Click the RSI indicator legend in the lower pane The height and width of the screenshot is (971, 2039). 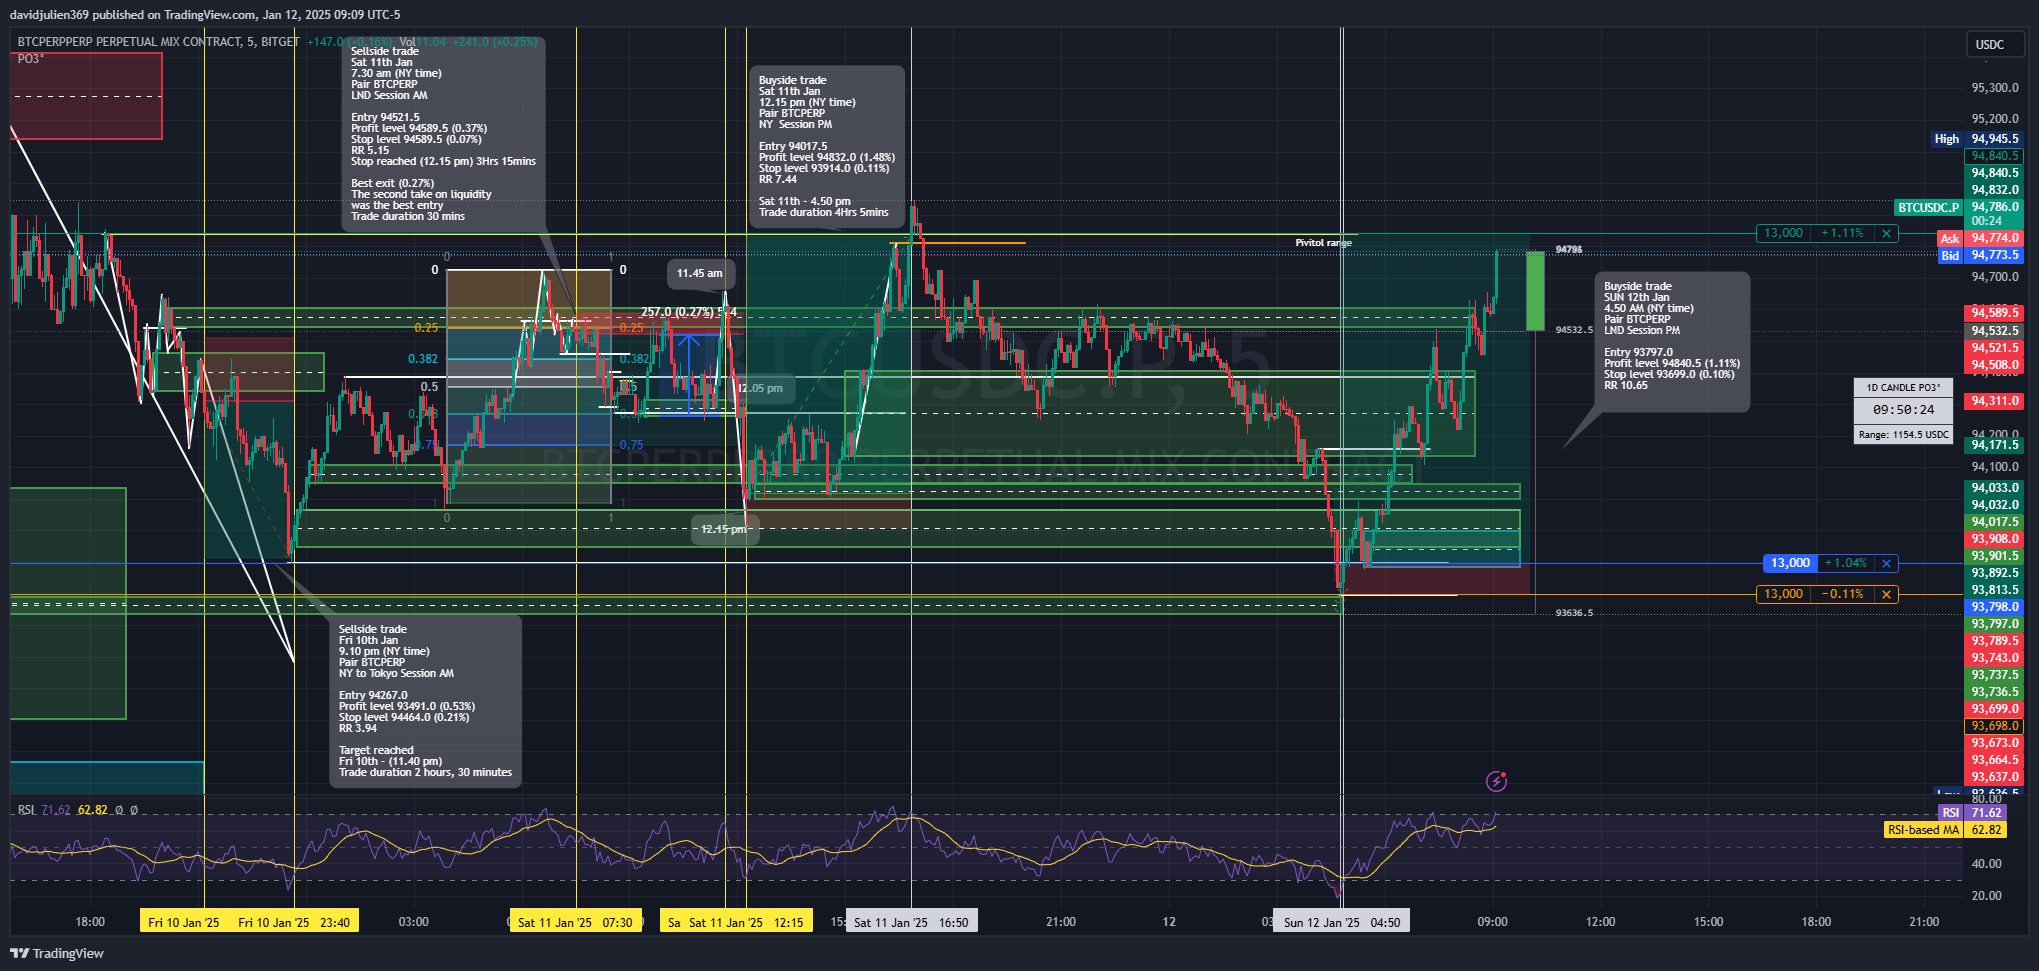coord(27,810)
